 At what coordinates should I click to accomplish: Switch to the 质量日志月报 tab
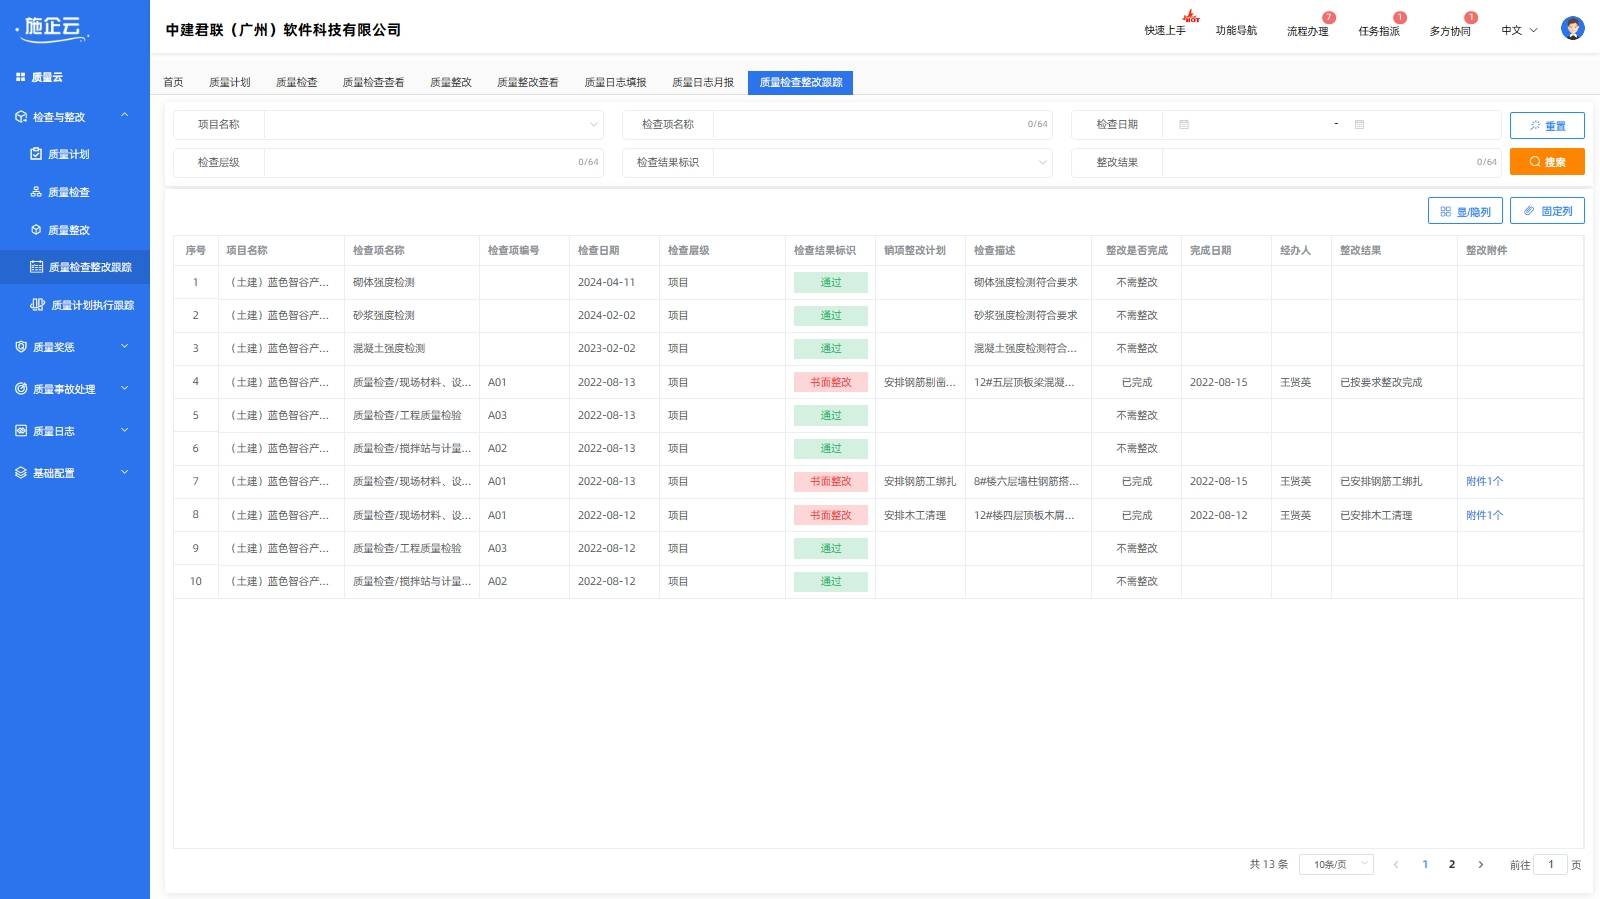pyautogui.click(x=702, y=82)
